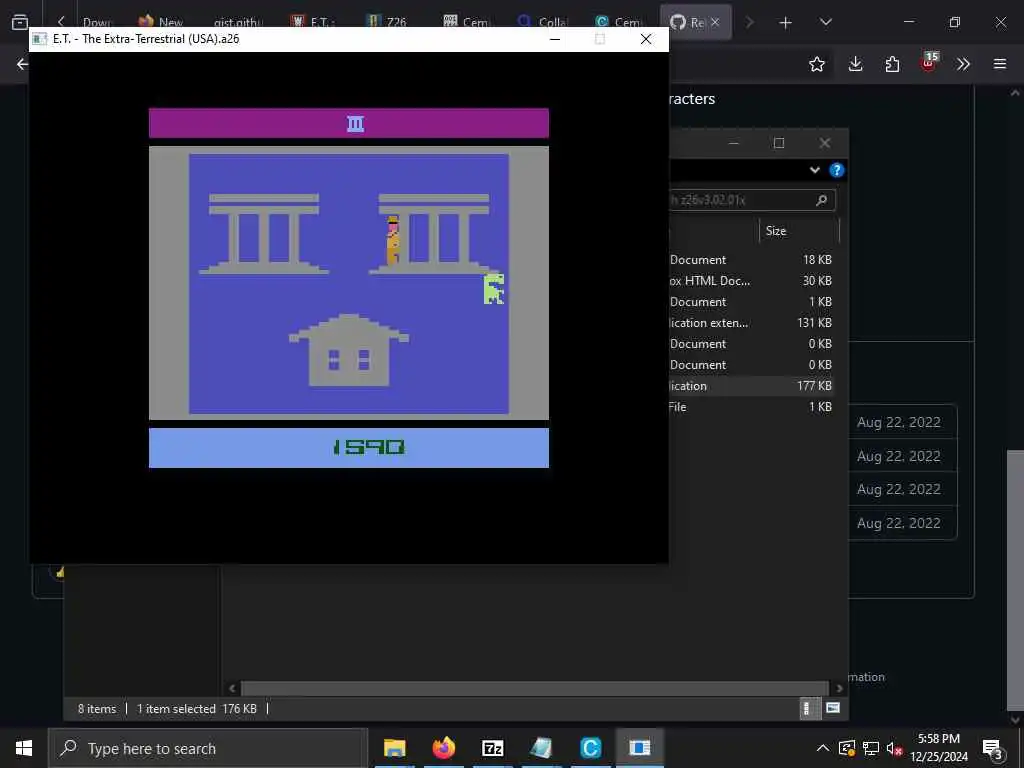
Task: Open the notification center
Action: click(x=992, y=748)
